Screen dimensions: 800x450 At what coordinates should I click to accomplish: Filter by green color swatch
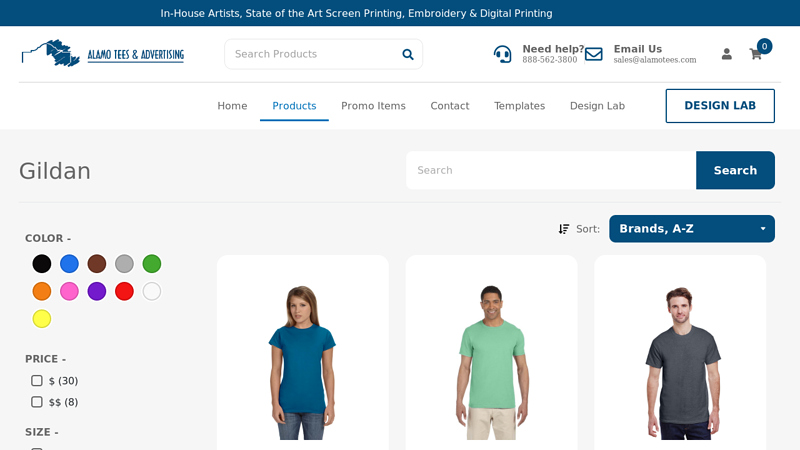[152, 264]
